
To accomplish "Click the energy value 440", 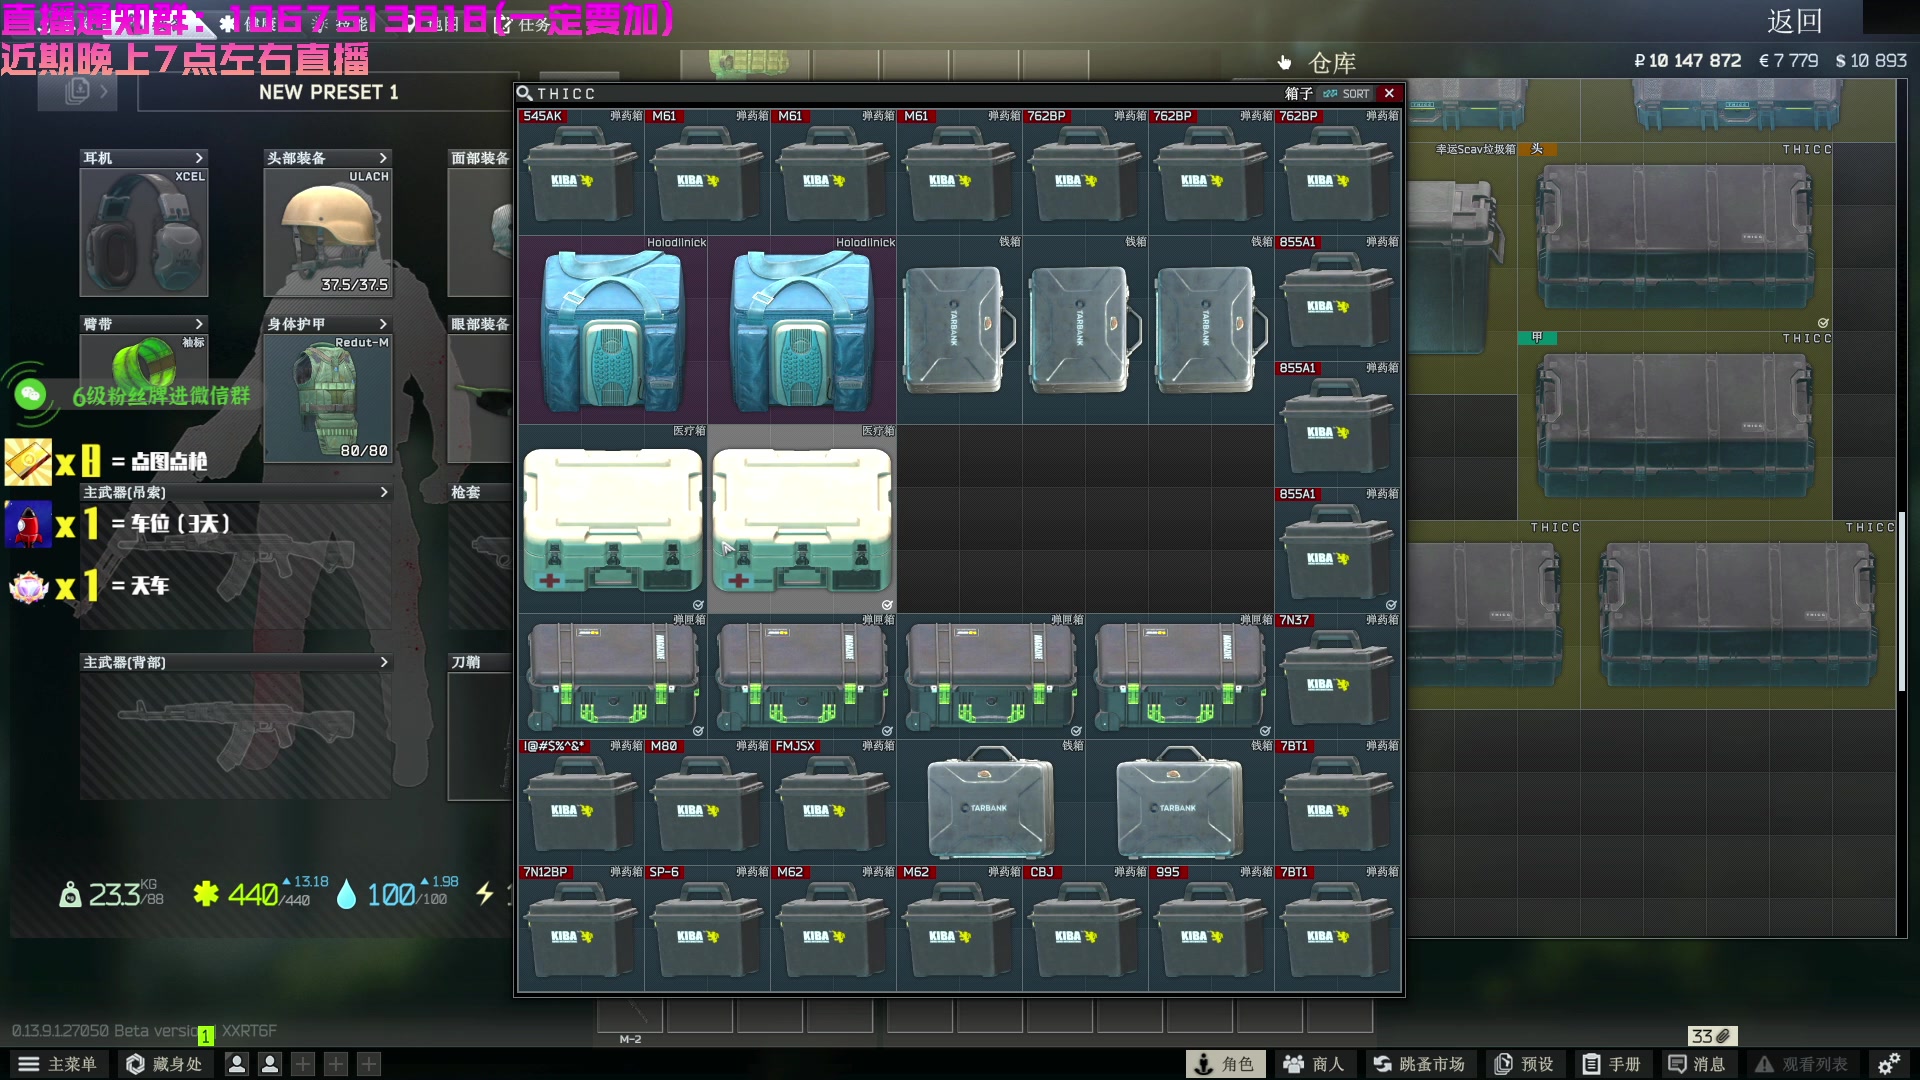I will 253,893.
